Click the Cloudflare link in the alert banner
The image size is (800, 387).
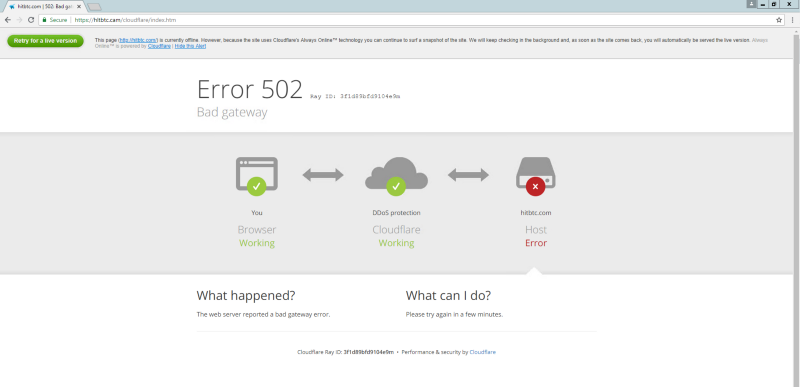click(x=159, y=46)
